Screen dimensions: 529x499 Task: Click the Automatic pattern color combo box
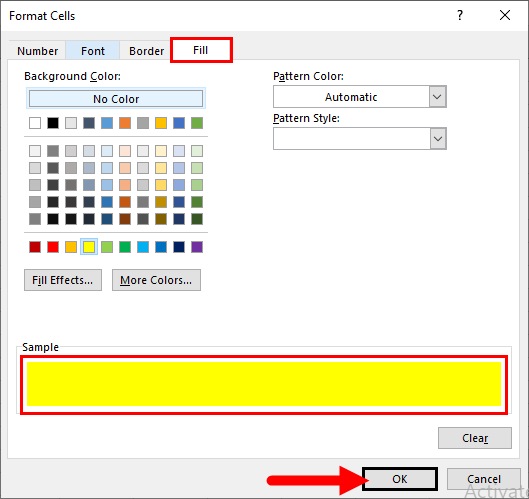pos(360,97)
